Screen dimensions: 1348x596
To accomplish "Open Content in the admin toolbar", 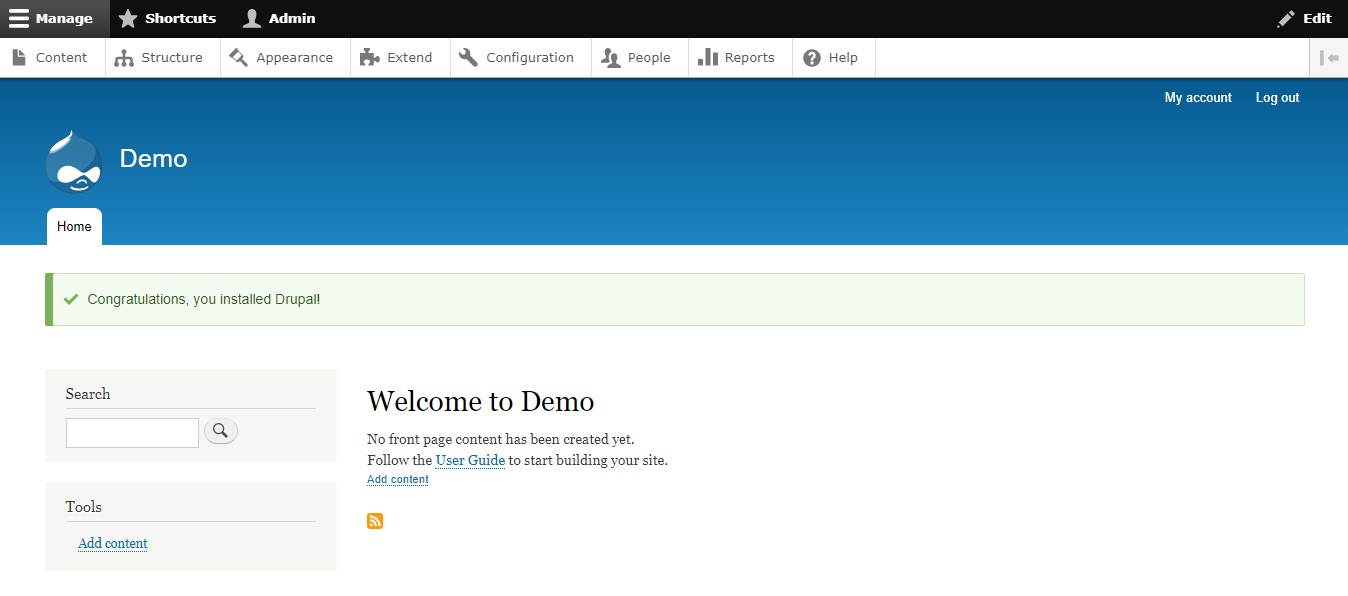I will pyautogui.click(x=51, y=58).
